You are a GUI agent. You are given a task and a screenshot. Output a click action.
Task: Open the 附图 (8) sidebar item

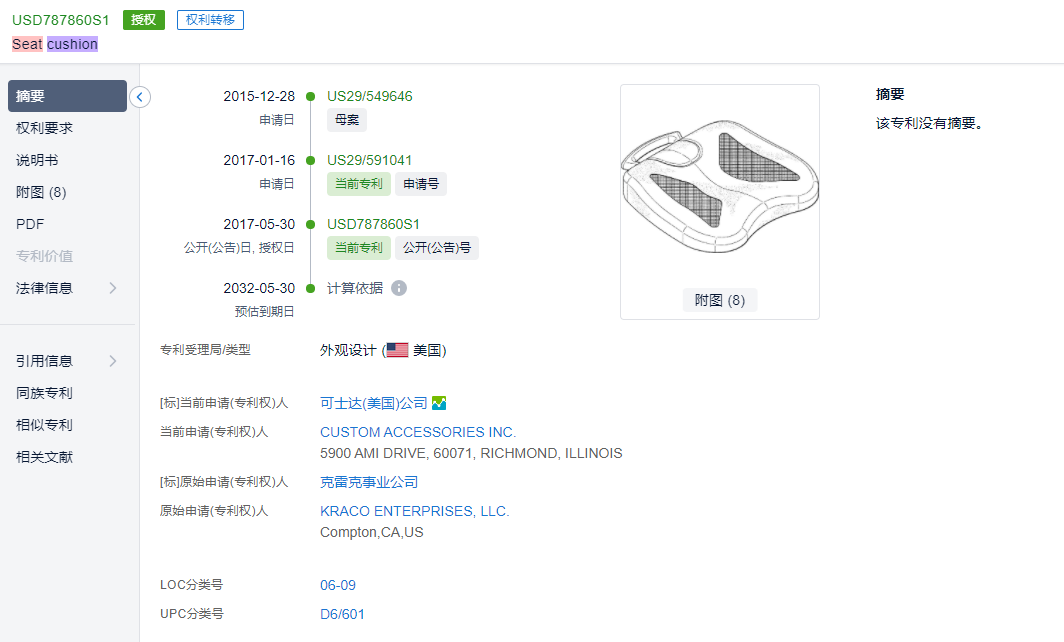coord(41,192)
